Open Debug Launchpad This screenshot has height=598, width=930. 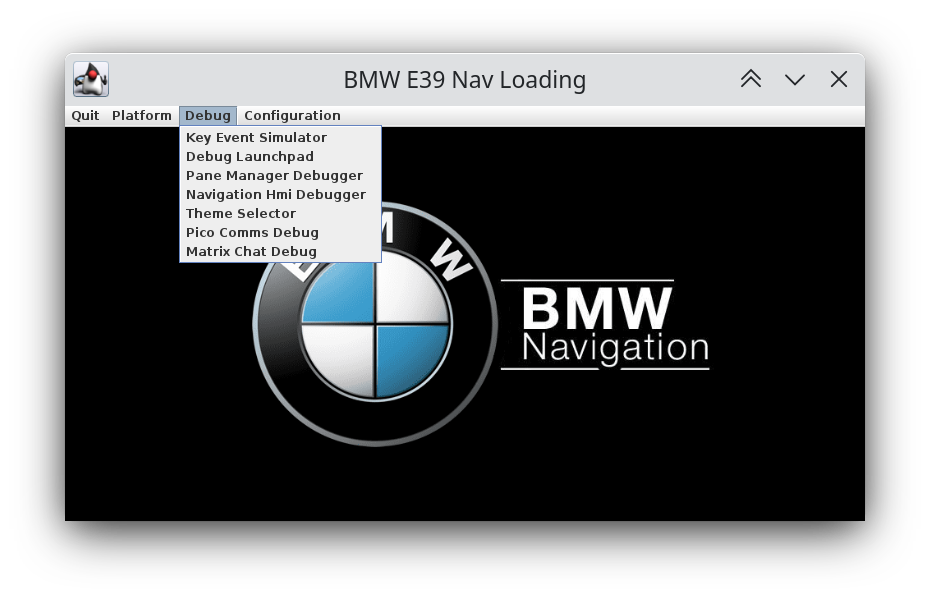click(x=280, y=157)
